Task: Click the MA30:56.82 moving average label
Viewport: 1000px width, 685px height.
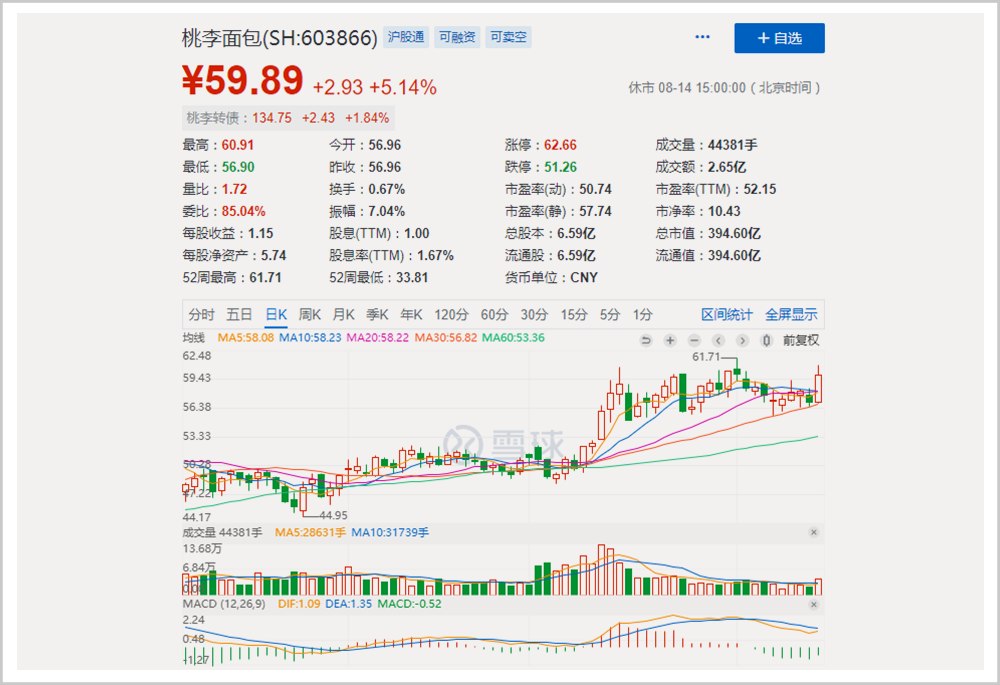Action: tap(446, 337)
